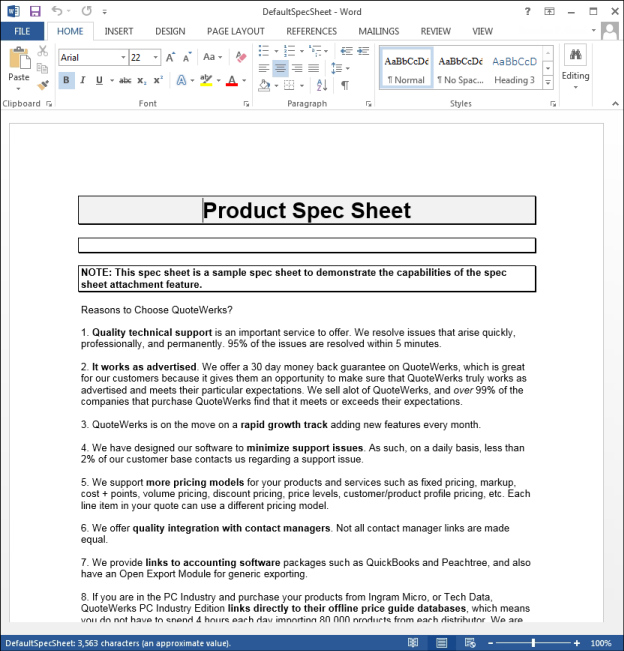Apply yellow text highlight color

(x=206, y=80)
